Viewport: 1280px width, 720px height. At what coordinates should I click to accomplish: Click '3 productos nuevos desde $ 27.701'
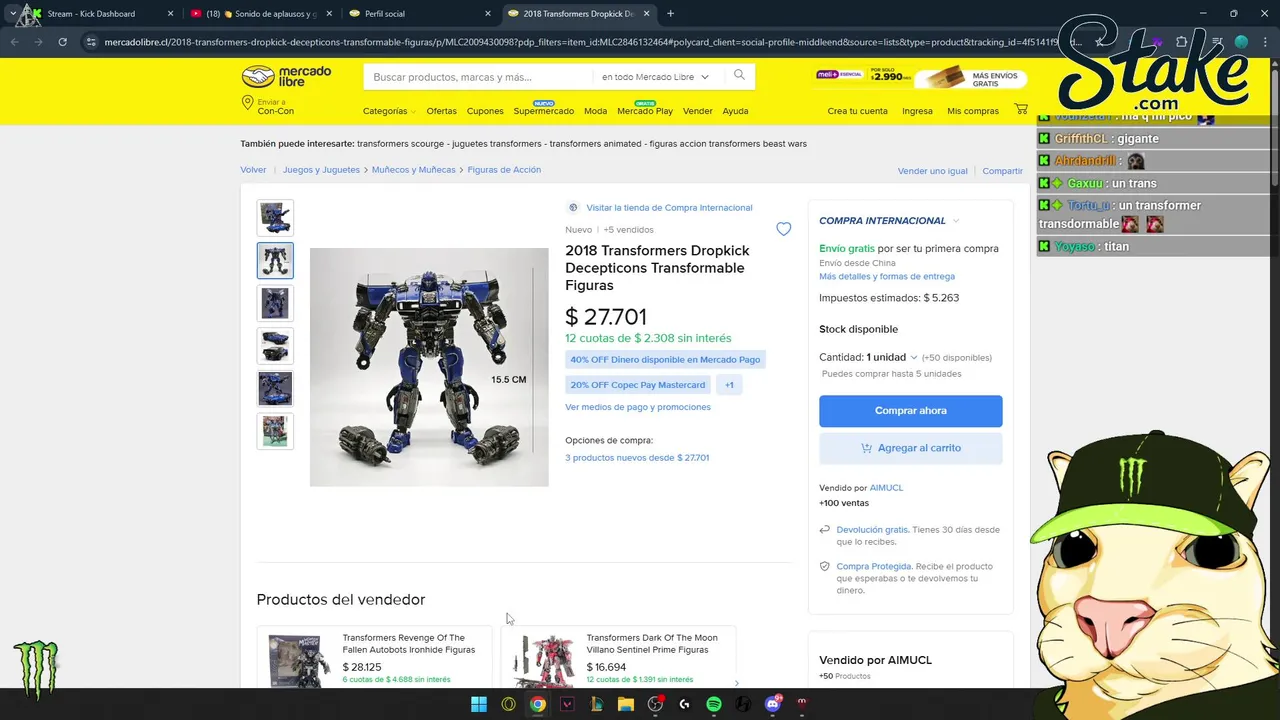637,458
